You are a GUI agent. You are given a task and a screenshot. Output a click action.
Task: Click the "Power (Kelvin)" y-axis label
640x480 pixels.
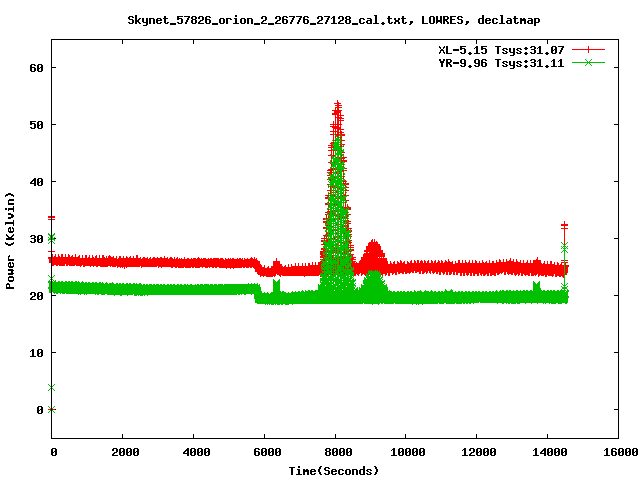pos(10,241)
